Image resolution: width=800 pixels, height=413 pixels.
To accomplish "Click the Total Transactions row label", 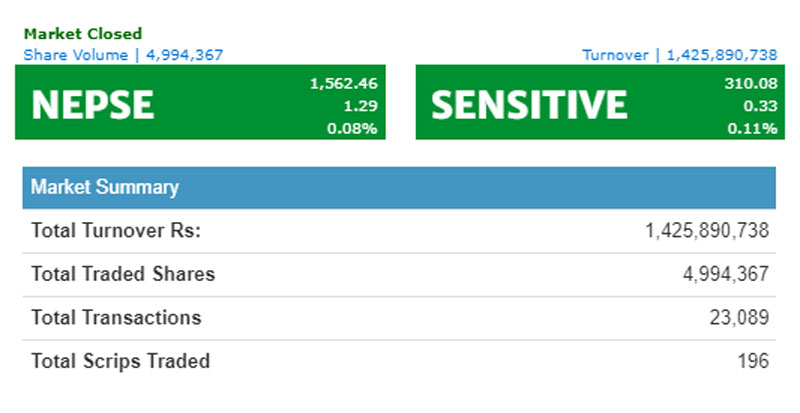I will [116, 318].
